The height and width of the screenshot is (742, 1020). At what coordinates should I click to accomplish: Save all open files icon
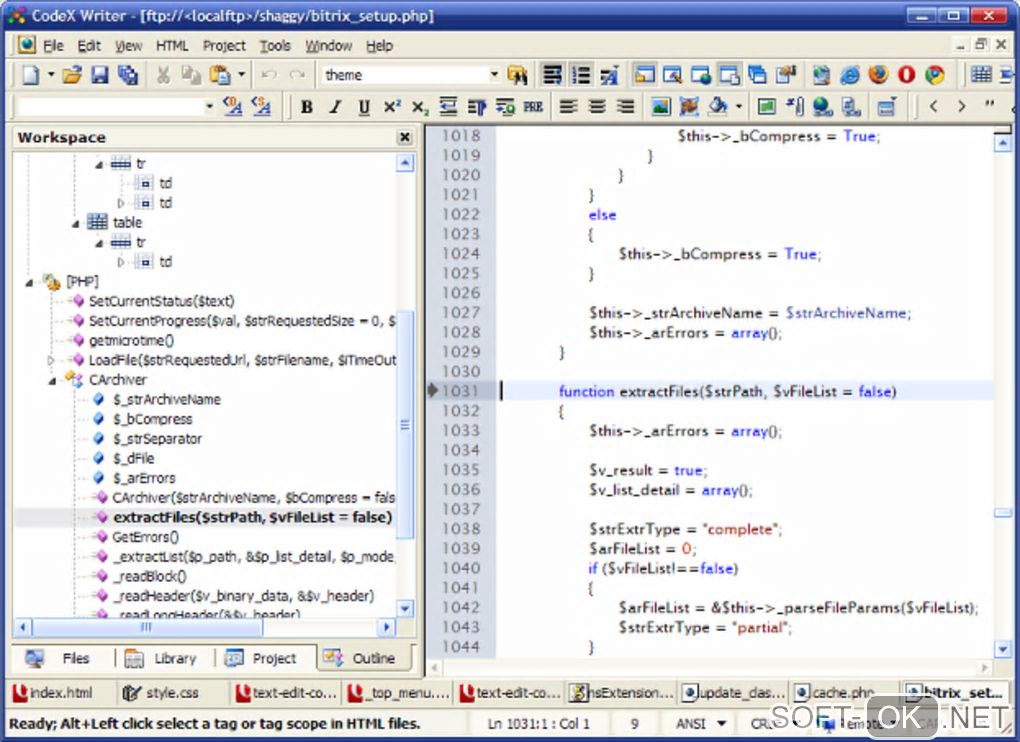coord(128,75)
